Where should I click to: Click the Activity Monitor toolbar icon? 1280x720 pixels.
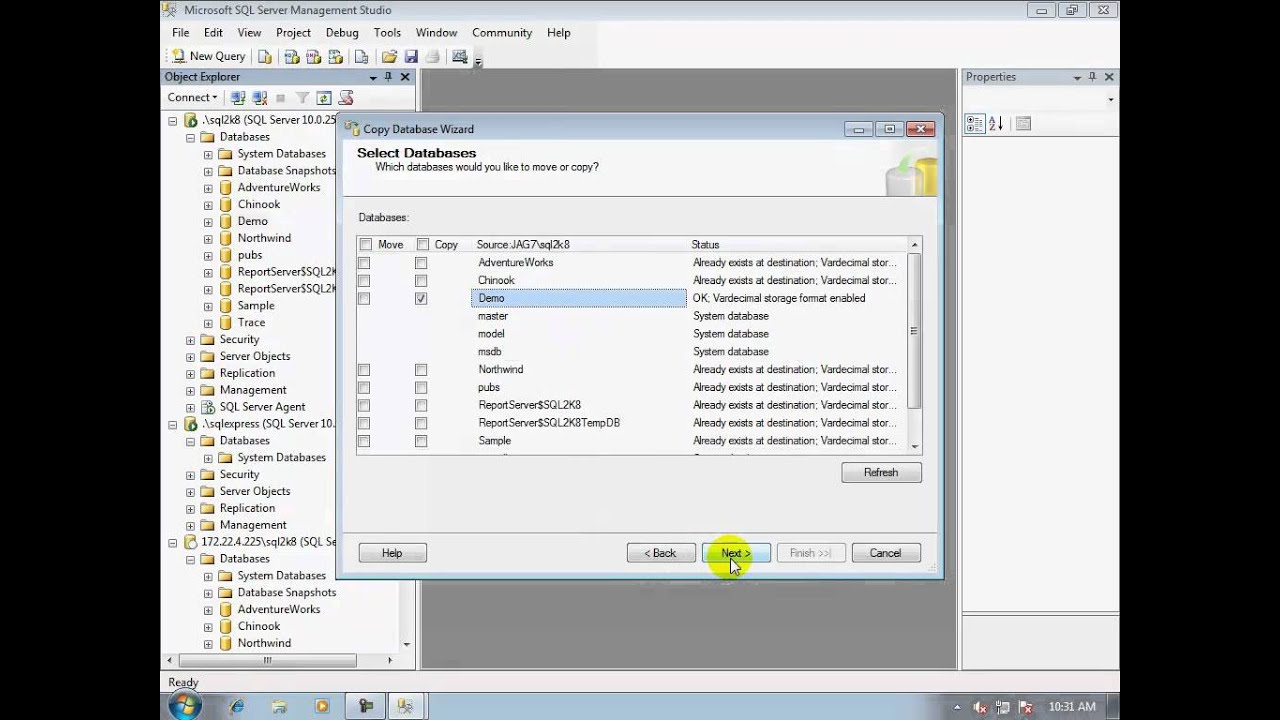tap(460, 57)
